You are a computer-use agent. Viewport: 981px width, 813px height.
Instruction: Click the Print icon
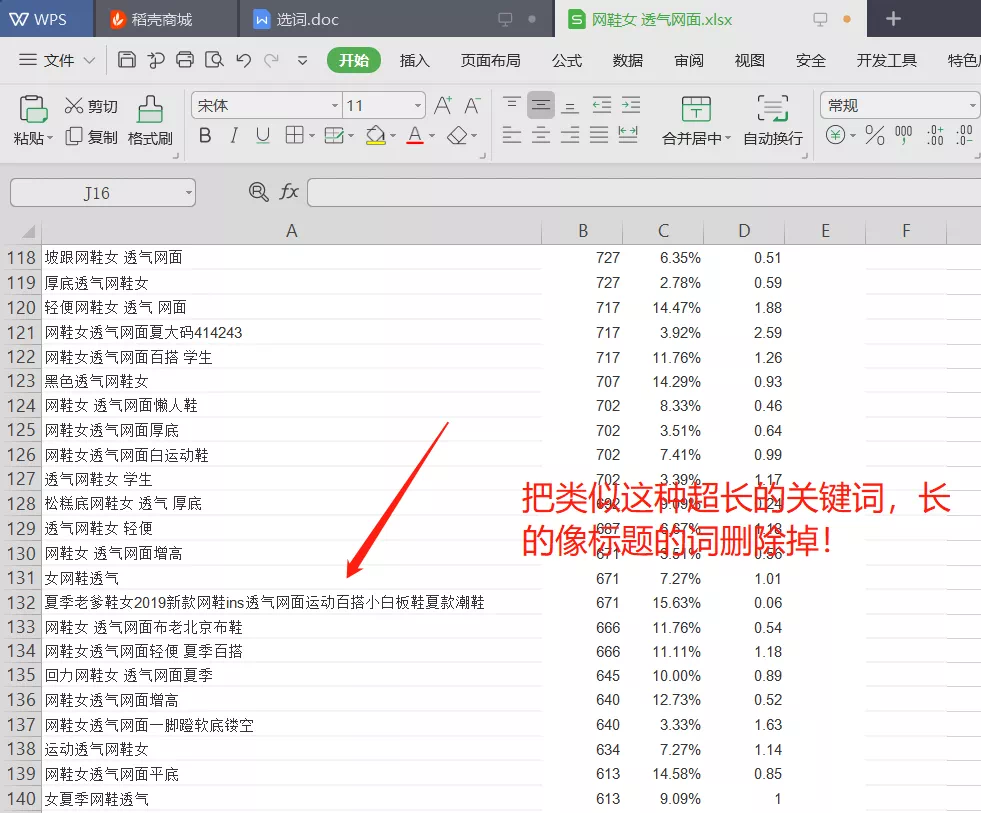click(185, 60)
